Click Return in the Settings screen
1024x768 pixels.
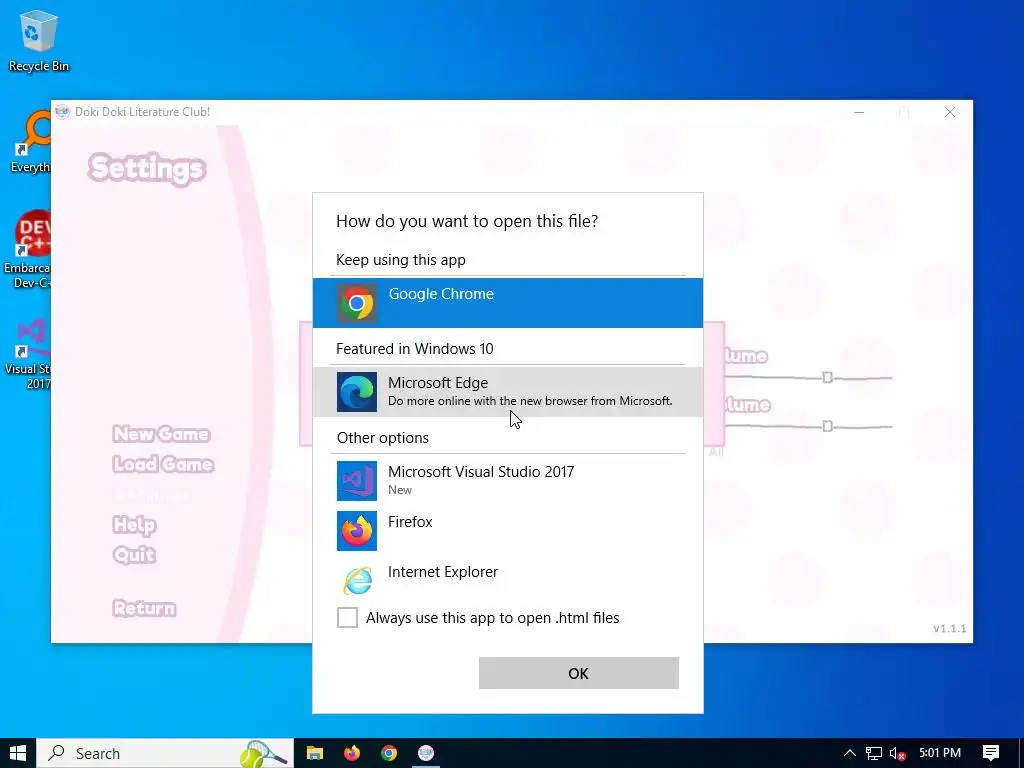(144, 608)
